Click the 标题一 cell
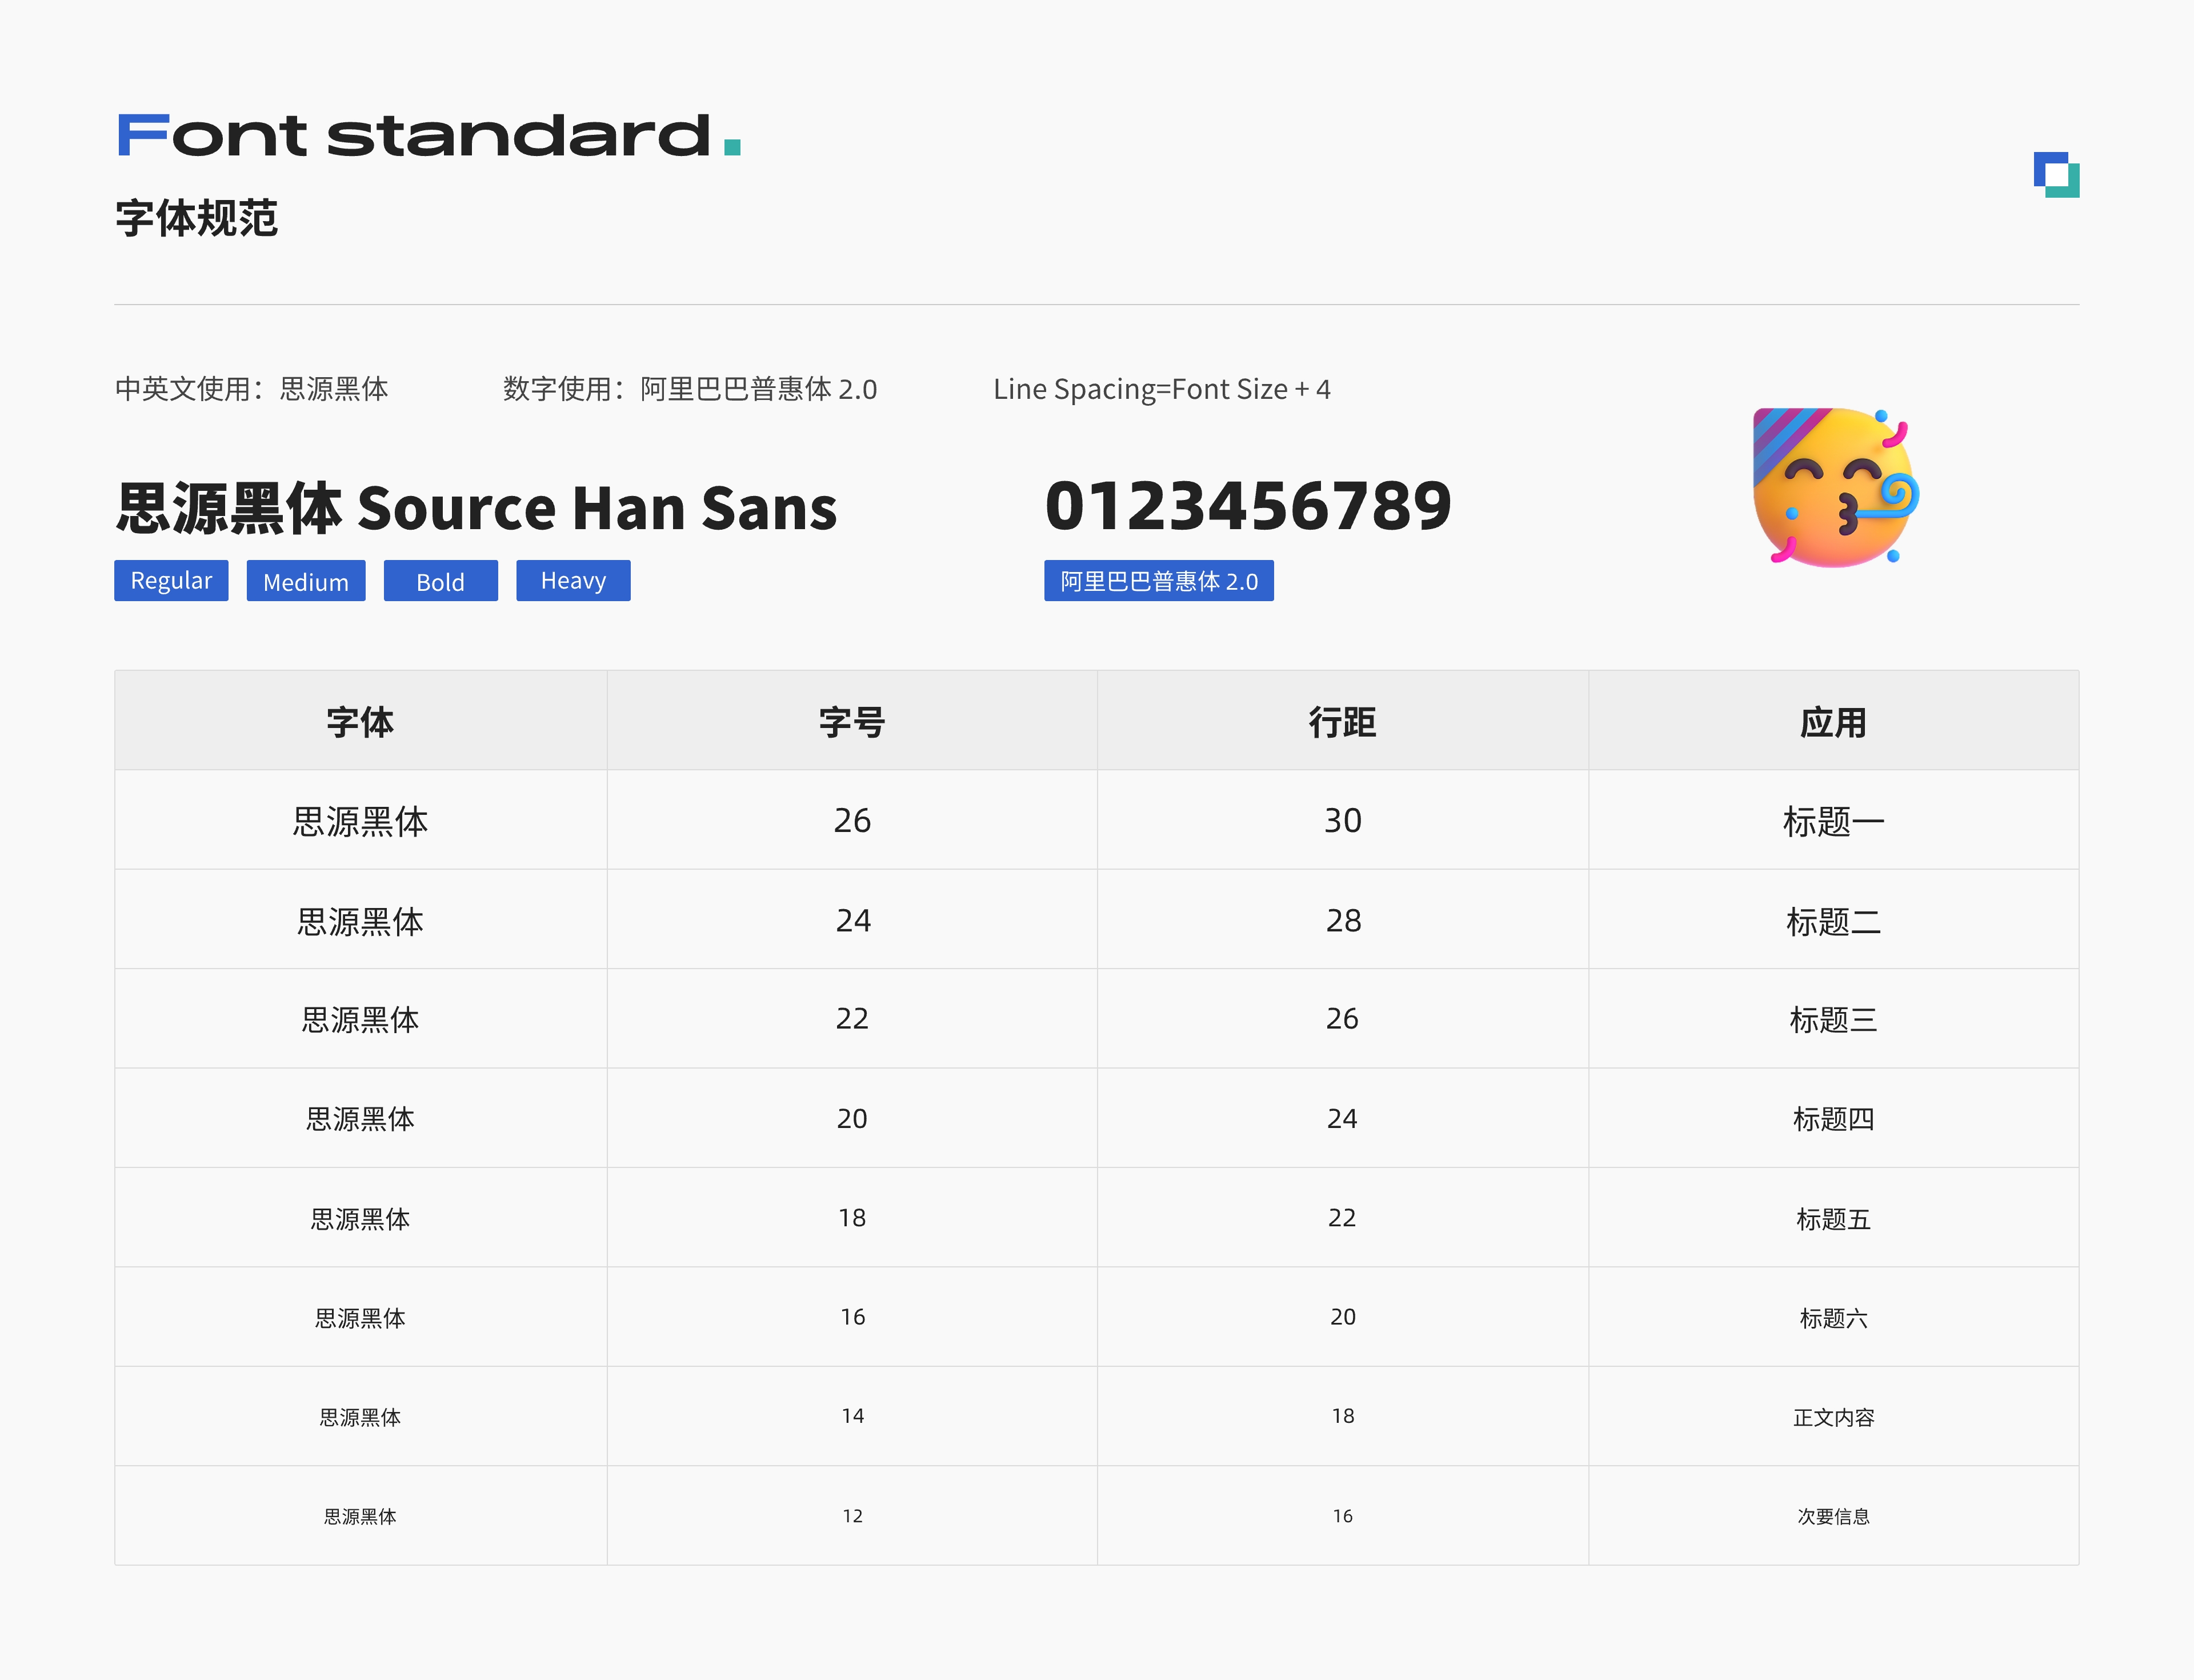This screenshot has height=1680, width=2194. 1832,821
